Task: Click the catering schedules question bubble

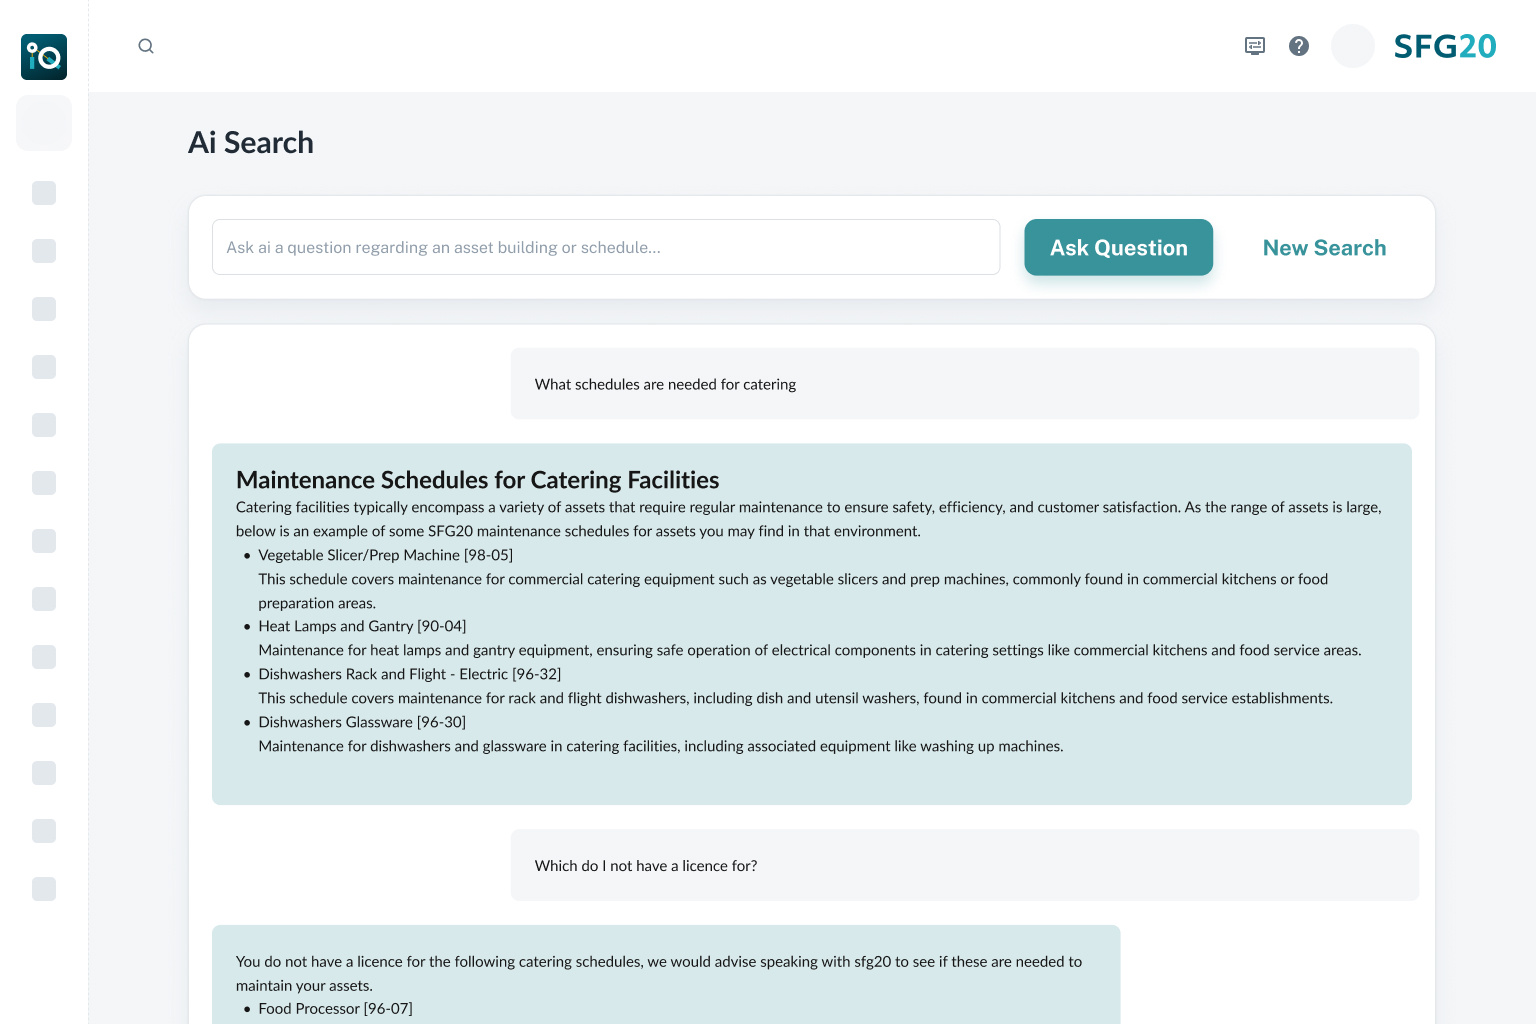Action: 964,383
